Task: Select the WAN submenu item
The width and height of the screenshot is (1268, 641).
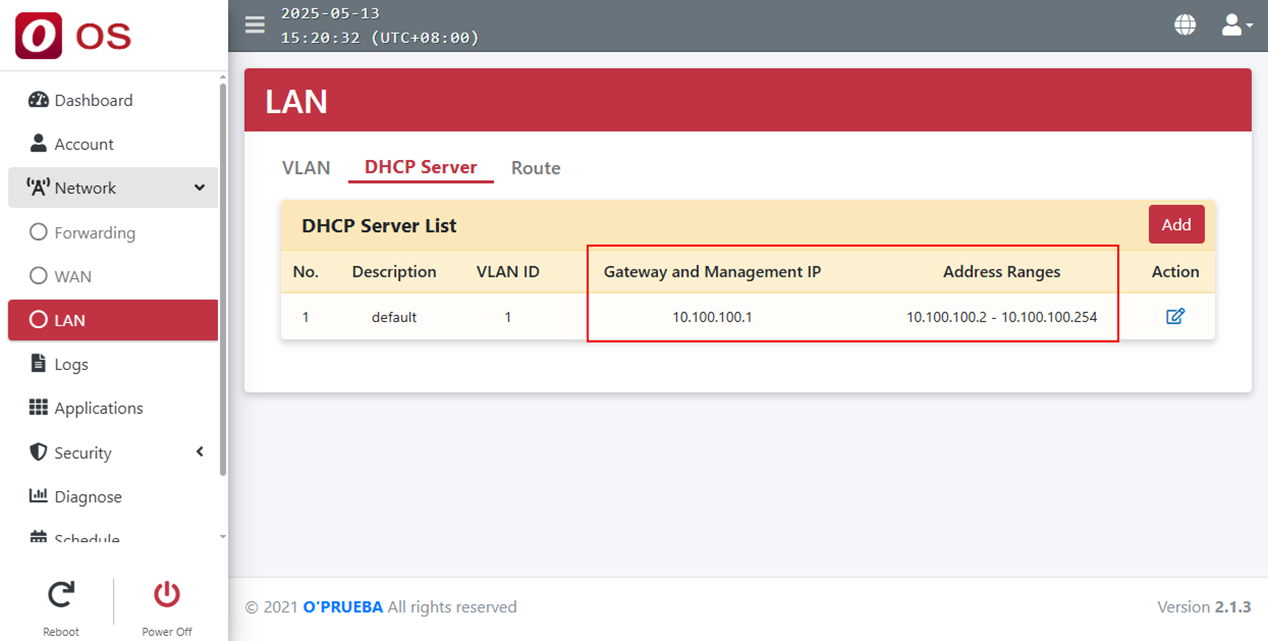Action: pos(72,277)
